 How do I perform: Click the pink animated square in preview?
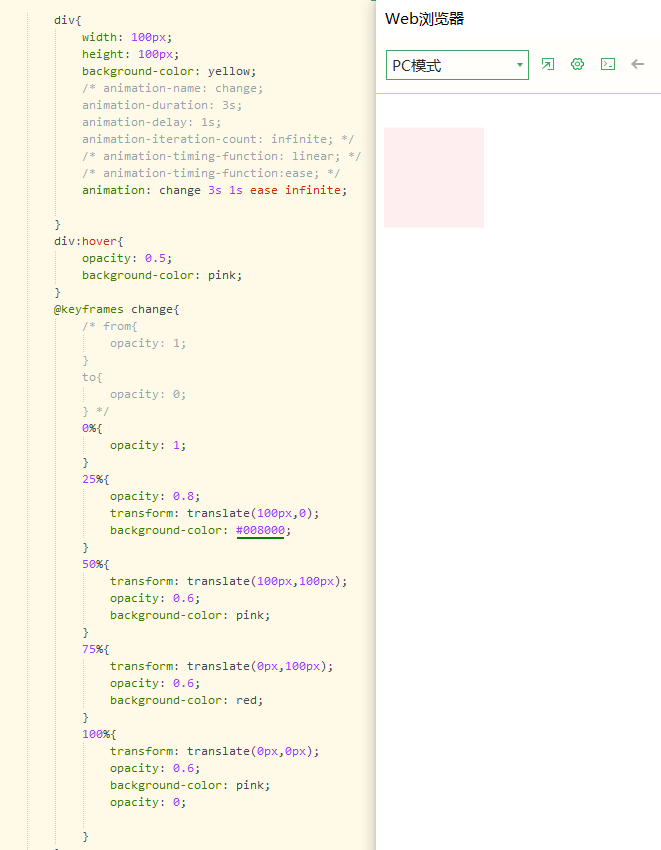coord(434,178)
